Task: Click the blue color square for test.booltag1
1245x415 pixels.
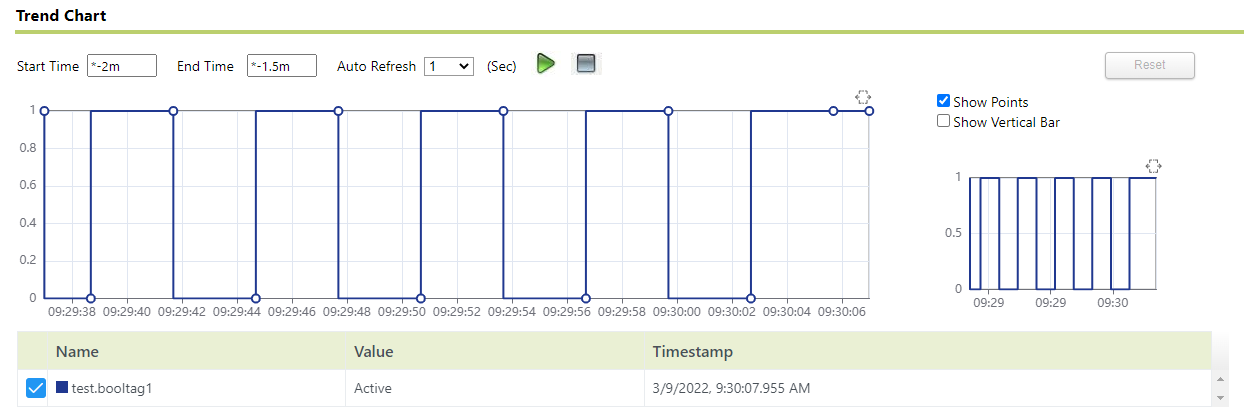Action: 62,388
